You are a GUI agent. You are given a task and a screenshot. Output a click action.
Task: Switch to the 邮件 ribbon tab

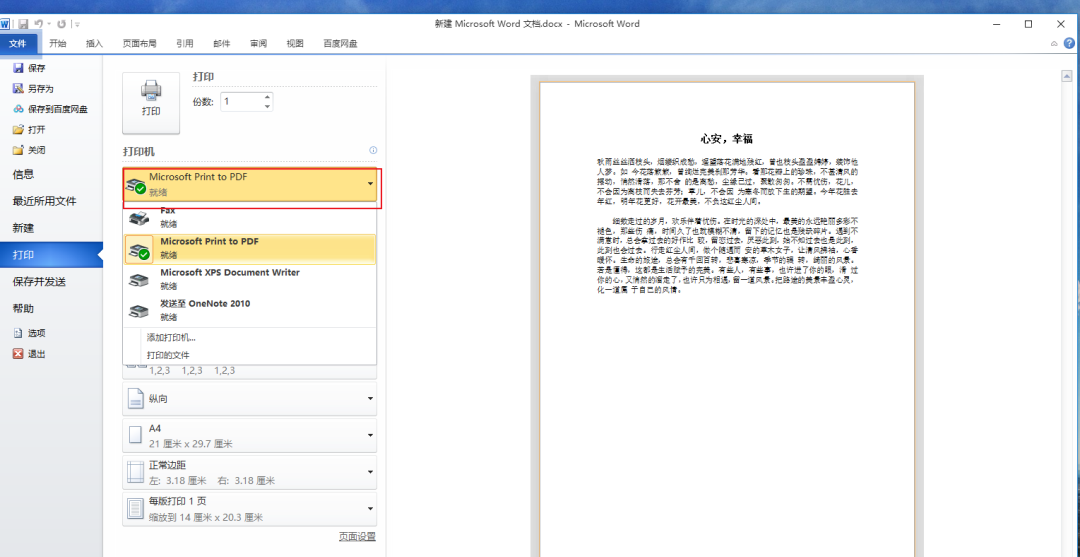222,43
